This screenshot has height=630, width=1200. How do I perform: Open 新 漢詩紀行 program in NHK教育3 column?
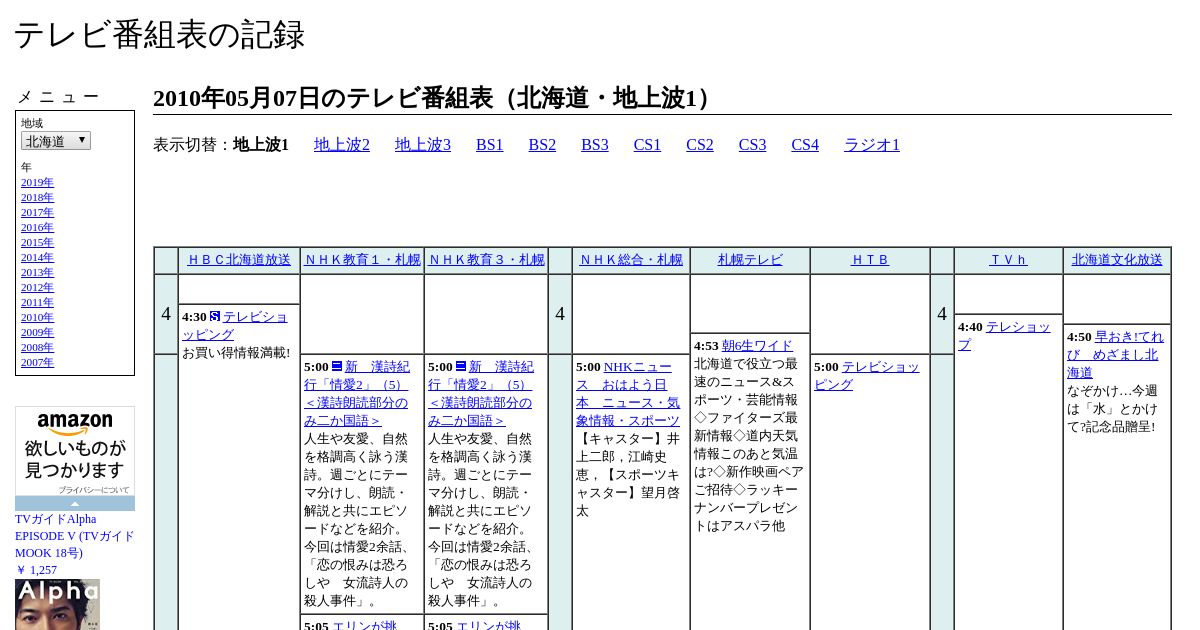481,394
